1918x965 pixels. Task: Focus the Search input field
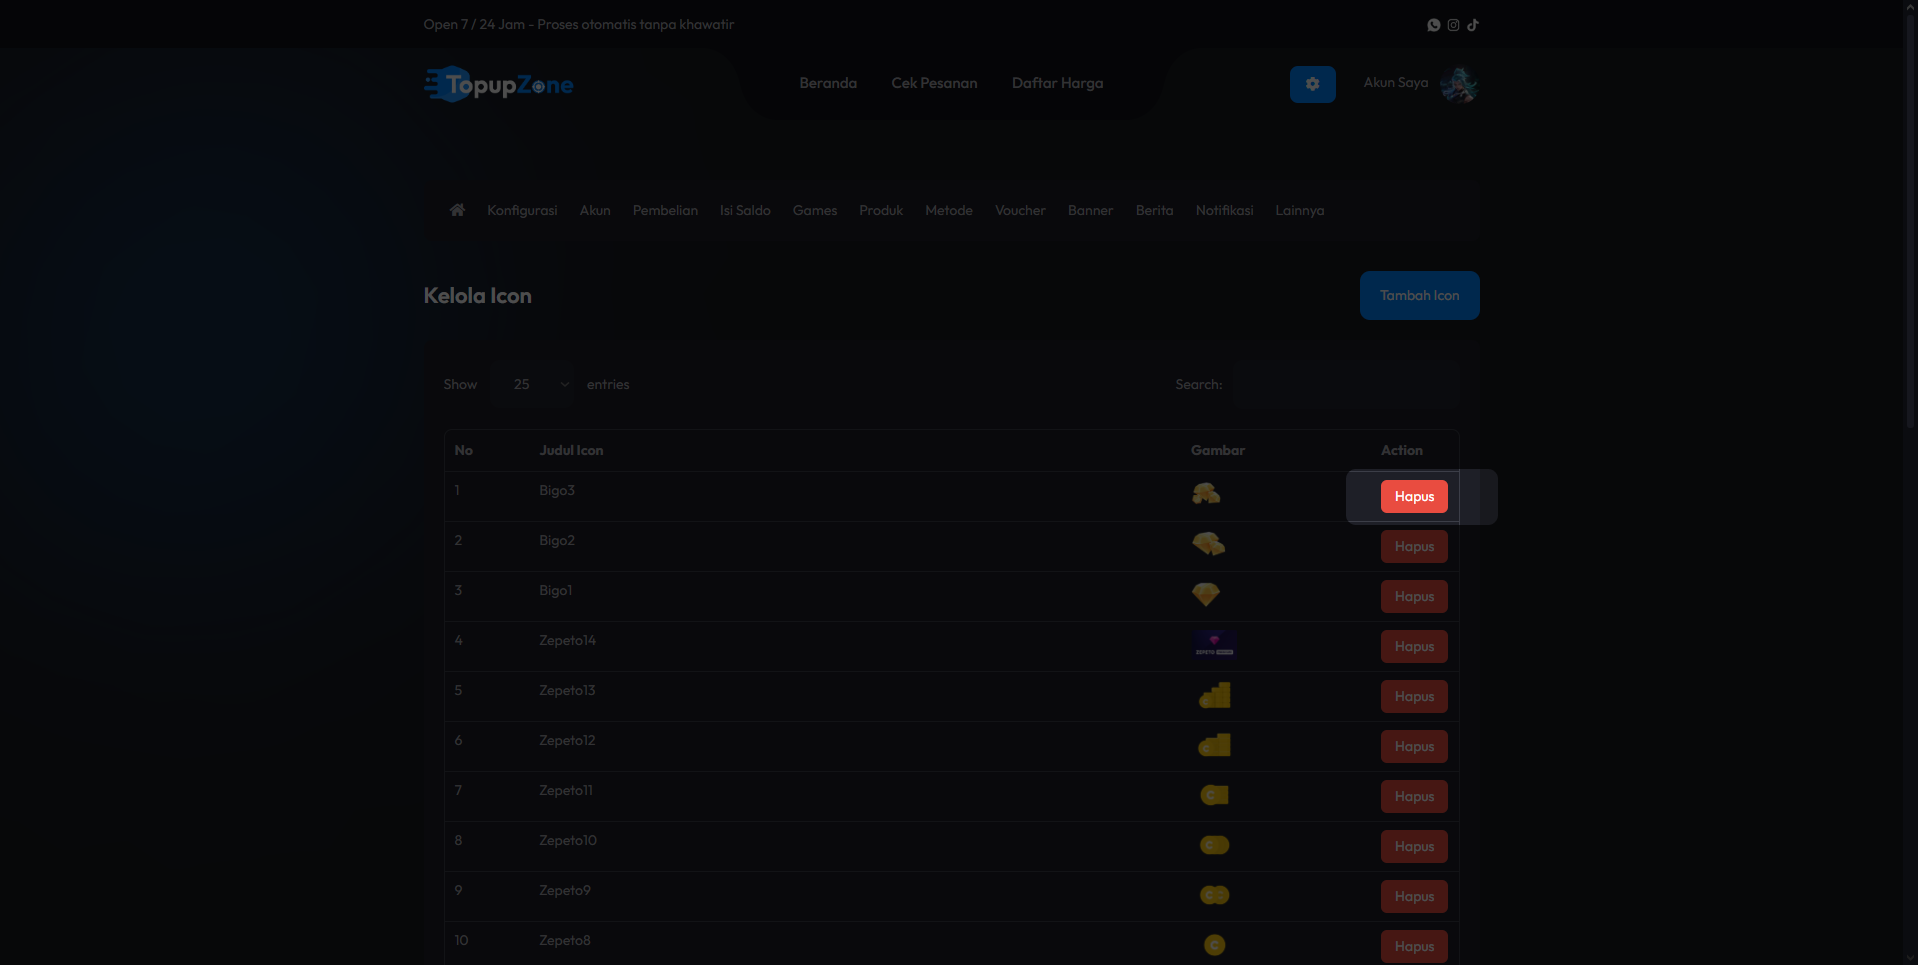coord(1346,384)
